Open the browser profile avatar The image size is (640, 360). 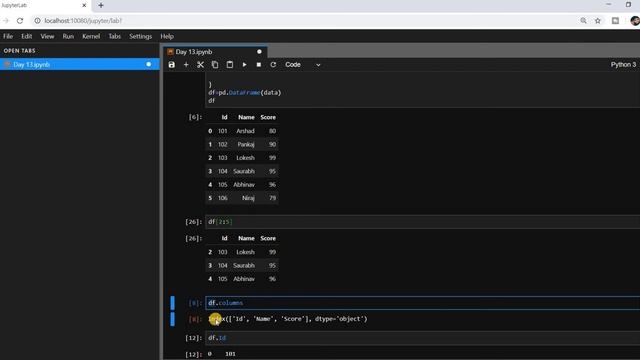[635, 20]
